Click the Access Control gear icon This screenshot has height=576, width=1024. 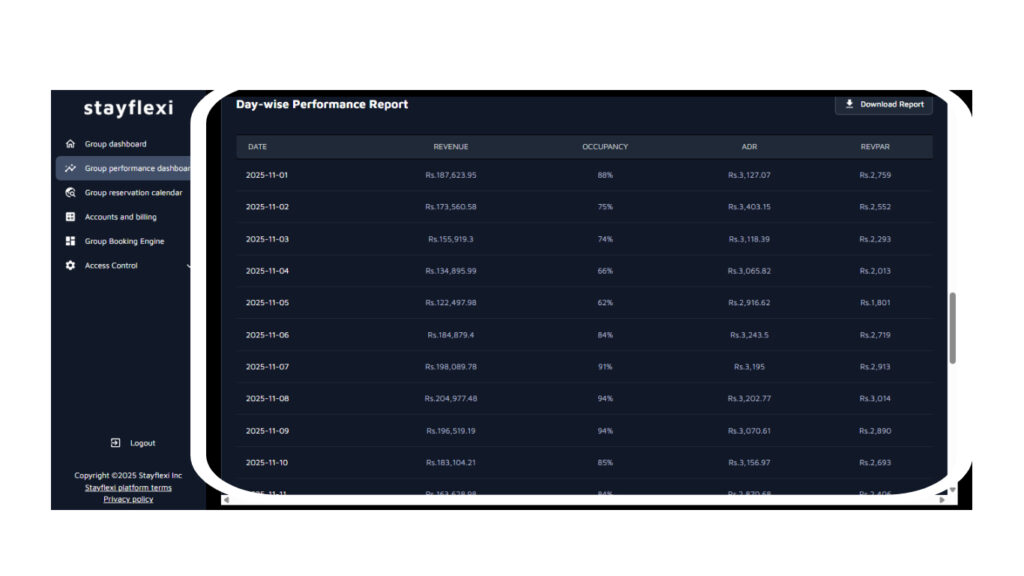coord(70,266)
